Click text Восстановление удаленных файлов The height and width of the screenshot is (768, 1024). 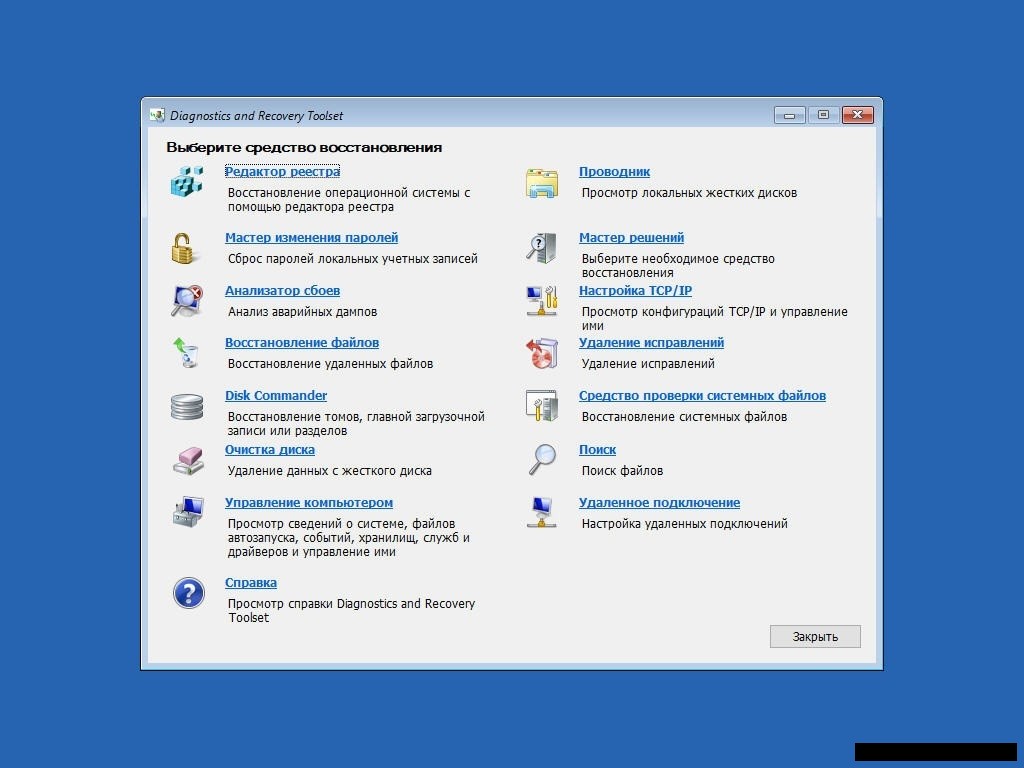point(330,364)
